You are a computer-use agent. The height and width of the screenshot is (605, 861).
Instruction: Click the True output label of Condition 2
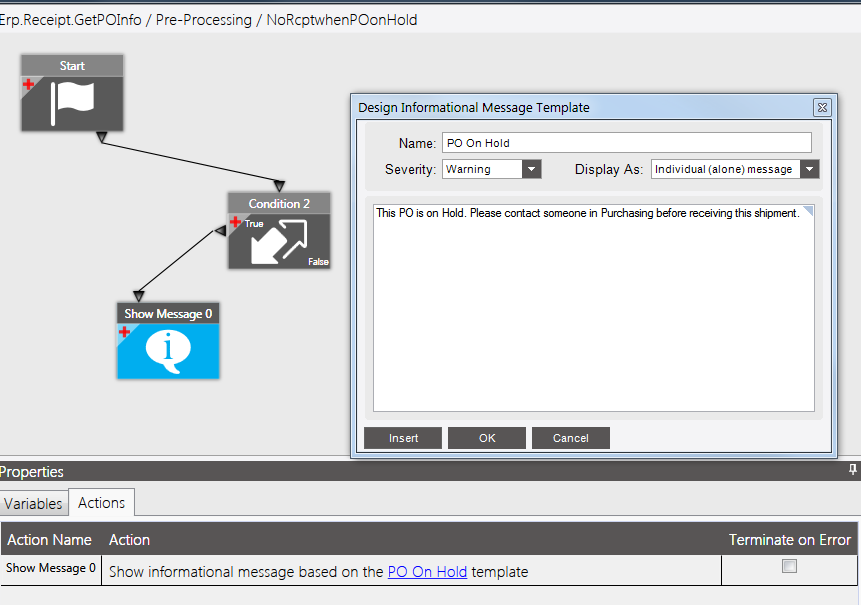coord(254,223)
